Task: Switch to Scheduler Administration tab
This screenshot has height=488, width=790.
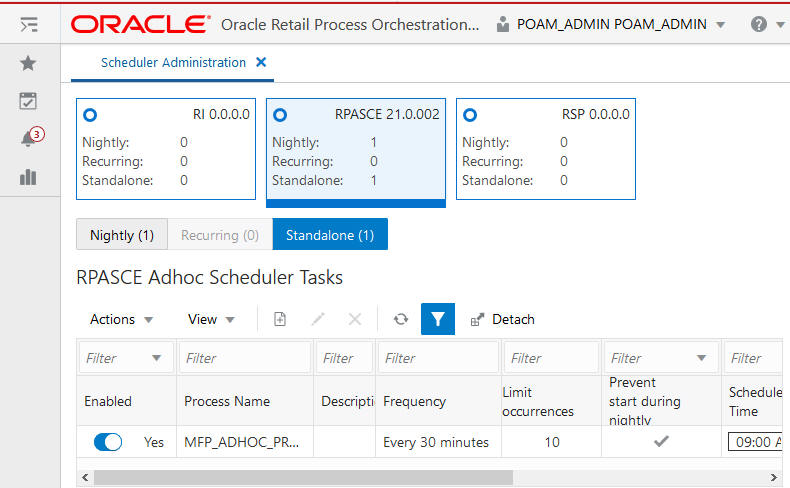Action: coord(173,62)
